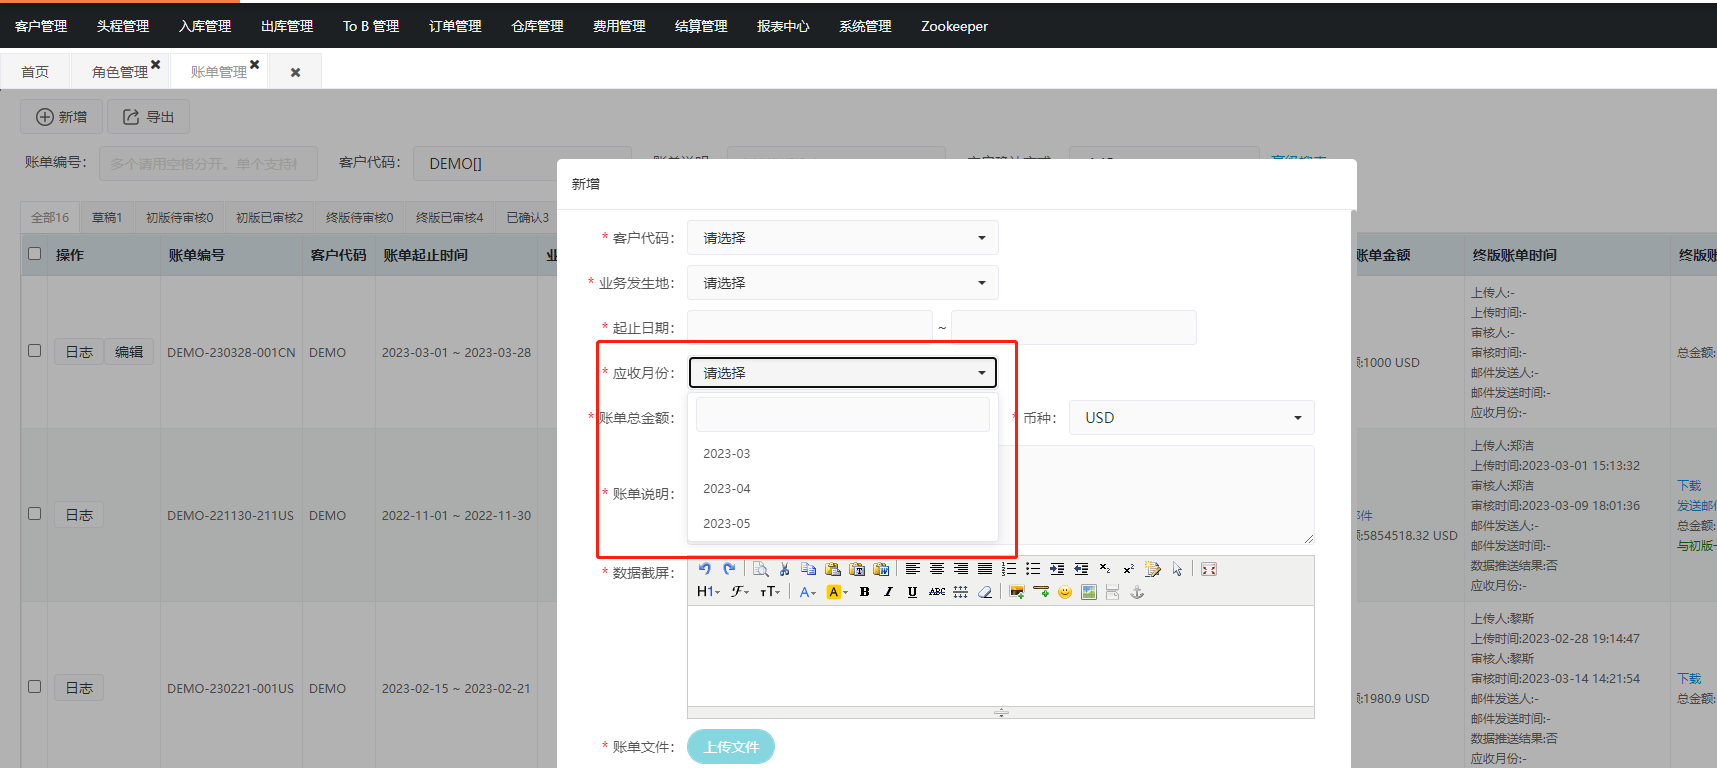Cut selection with the scissors icon

(785, 569)
